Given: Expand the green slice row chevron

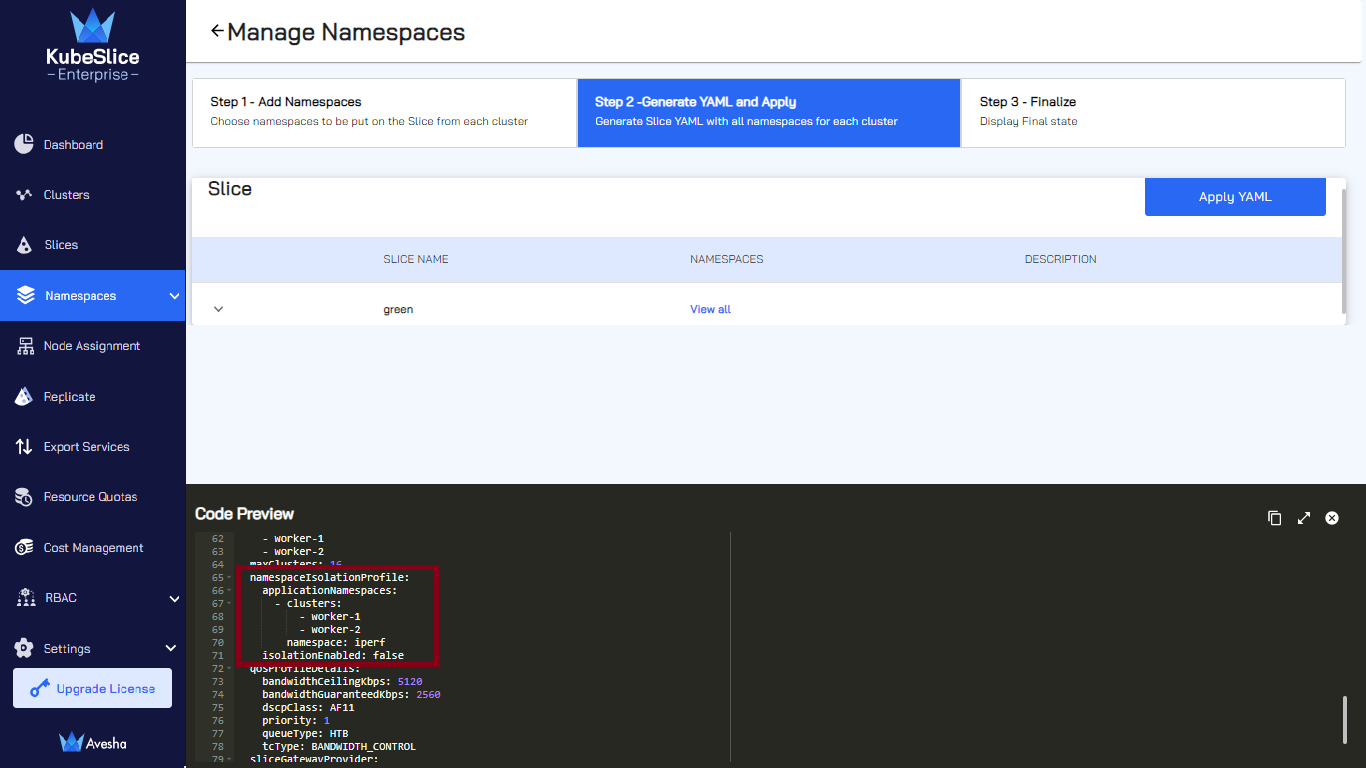Looking at the screenshot, I should pyautogui.click(x=218, y=309).
